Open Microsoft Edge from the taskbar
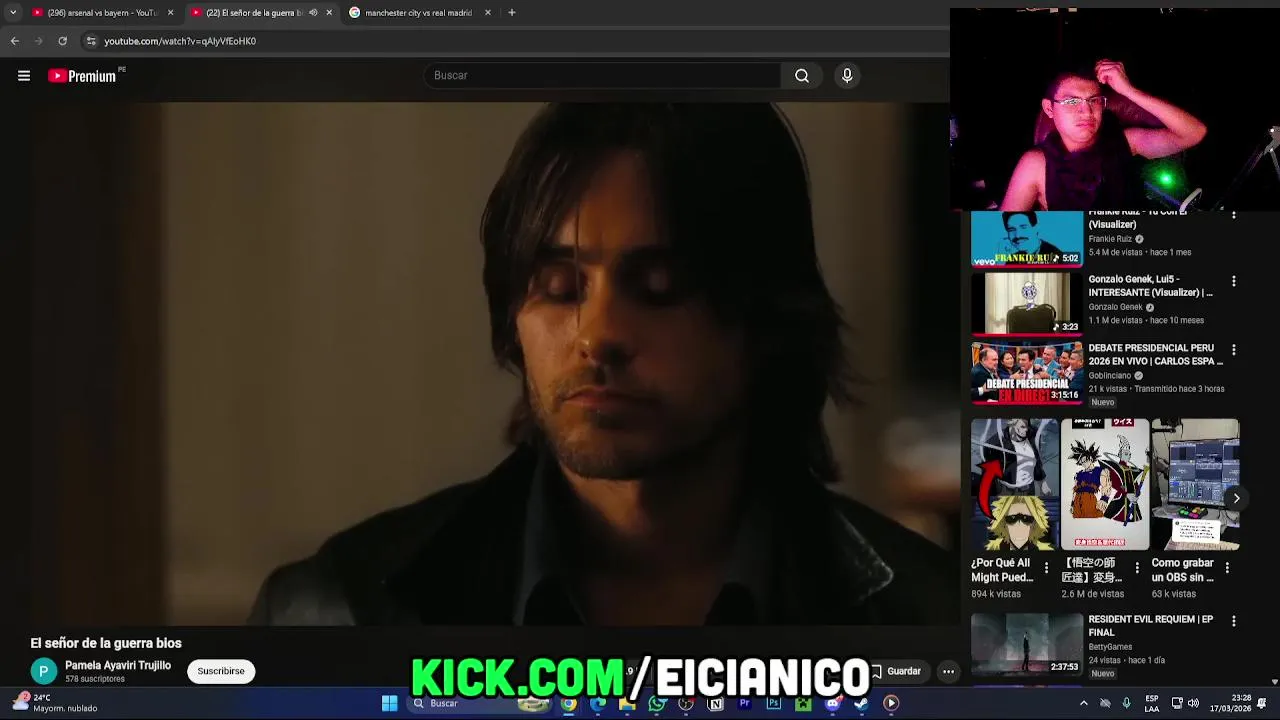The width and height of the screenshot is (1280, 720). (x=598, y=703)
